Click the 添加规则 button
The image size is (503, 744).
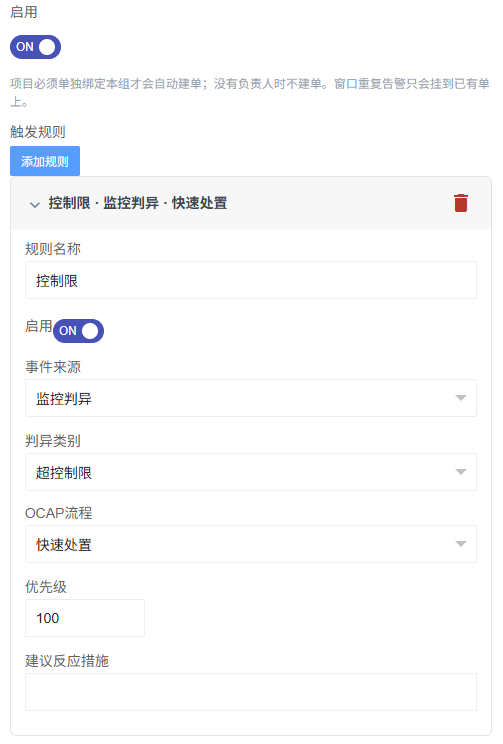pos(45,161)
